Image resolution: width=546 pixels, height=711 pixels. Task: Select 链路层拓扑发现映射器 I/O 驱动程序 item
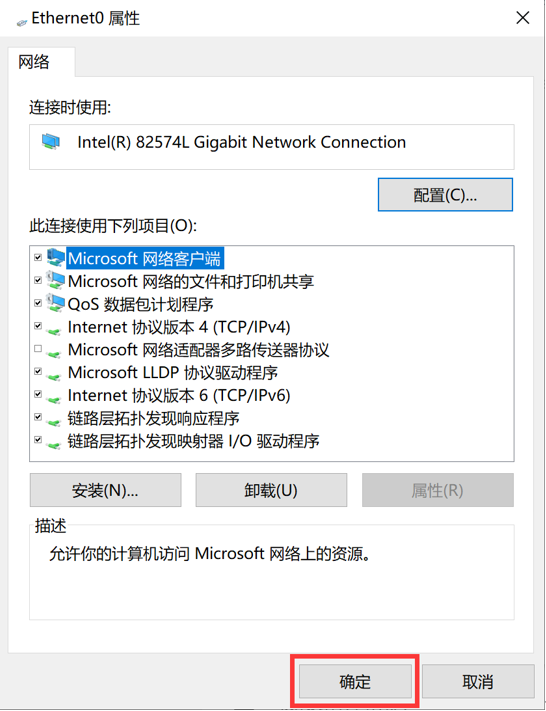[193, 441]
